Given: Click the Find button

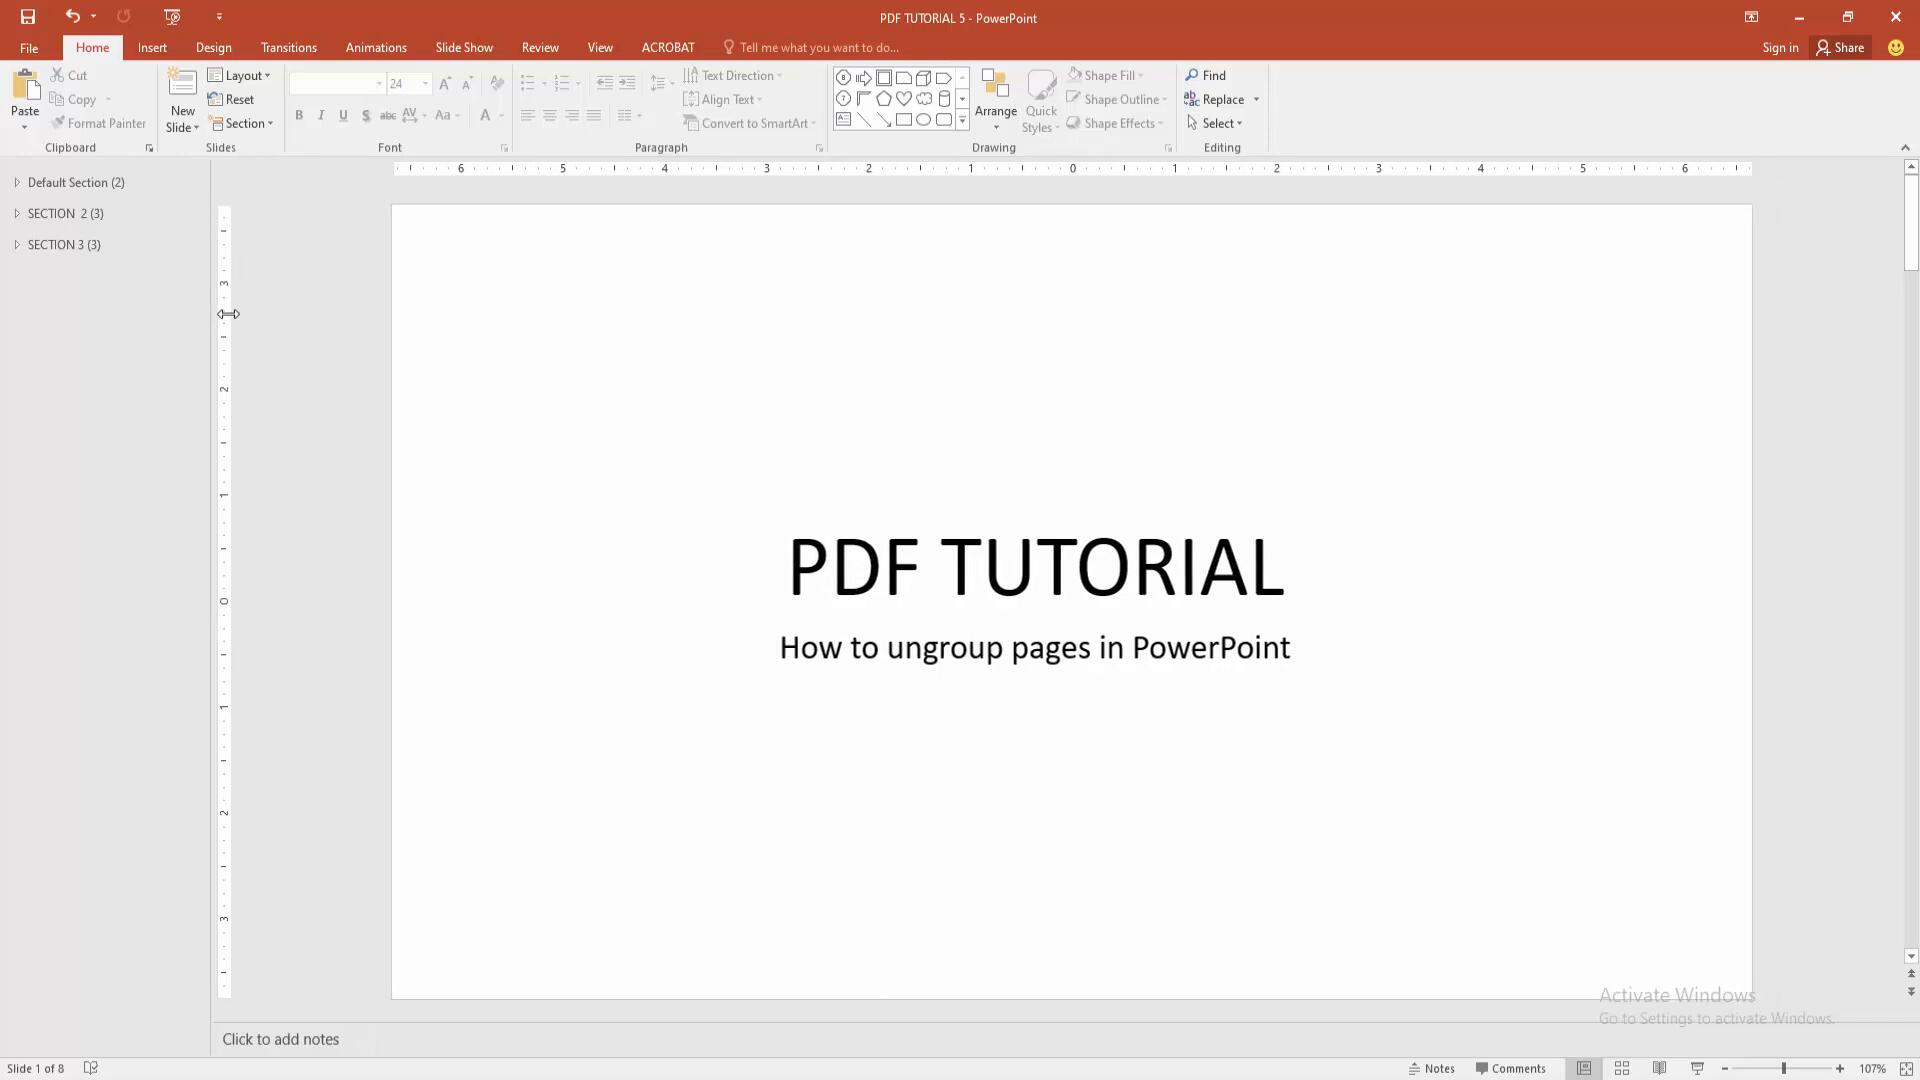Looking at the screenshot, I should [x=1206, y=75].
